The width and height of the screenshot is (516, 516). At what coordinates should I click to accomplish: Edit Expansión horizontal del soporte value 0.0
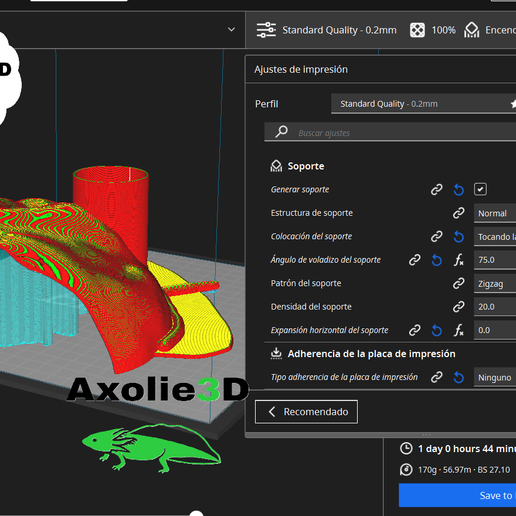tap(495, 330)
